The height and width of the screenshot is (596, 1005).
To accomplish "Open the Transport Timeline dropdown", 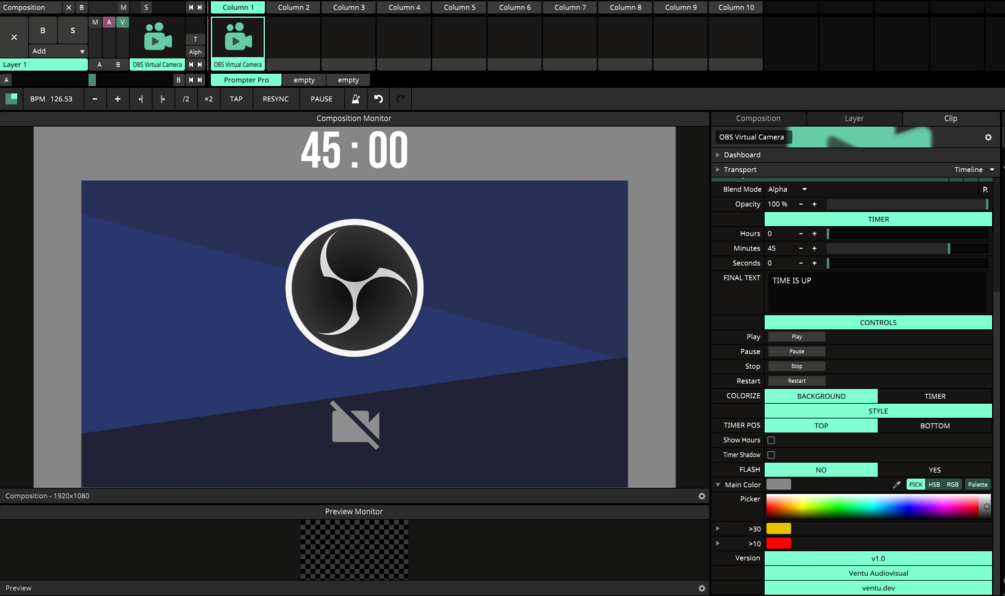I will click(974, 169).
